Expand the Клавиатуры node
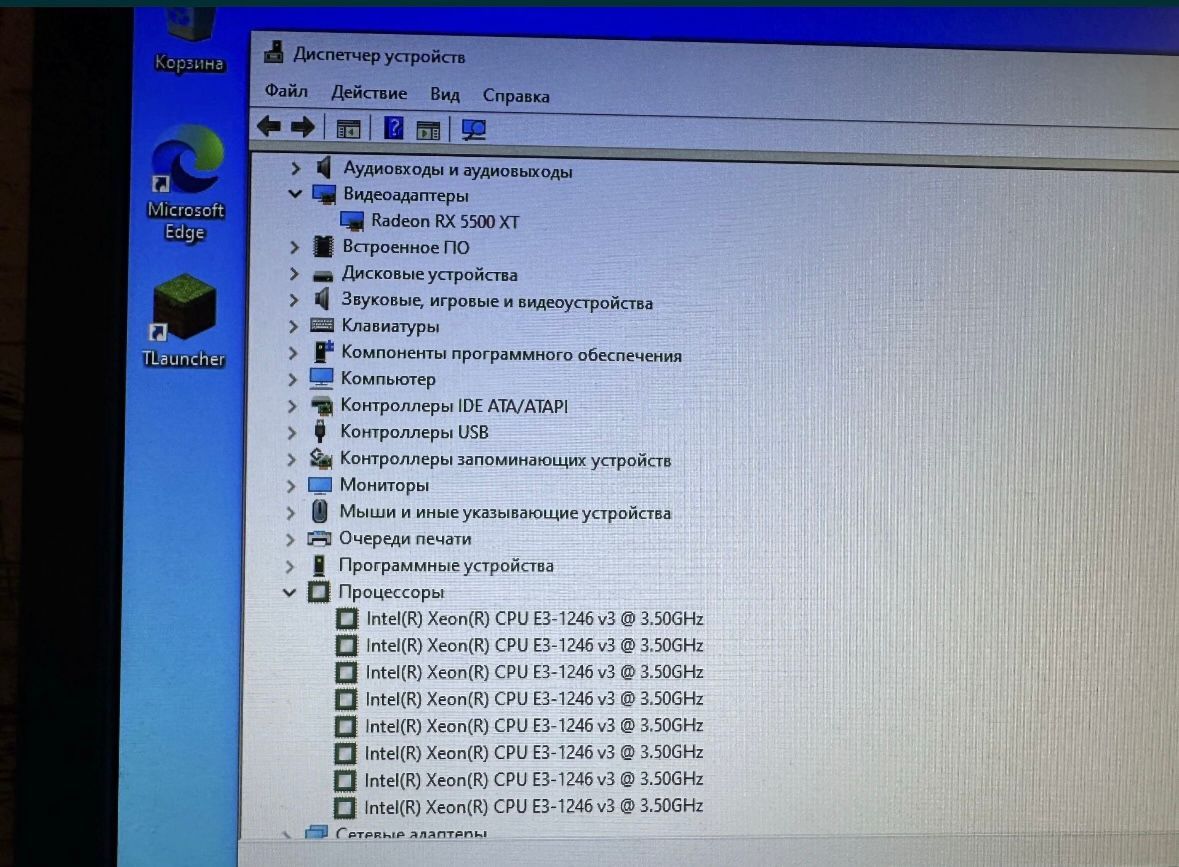This screenshot has height=867, width=1179. (293, 326)
